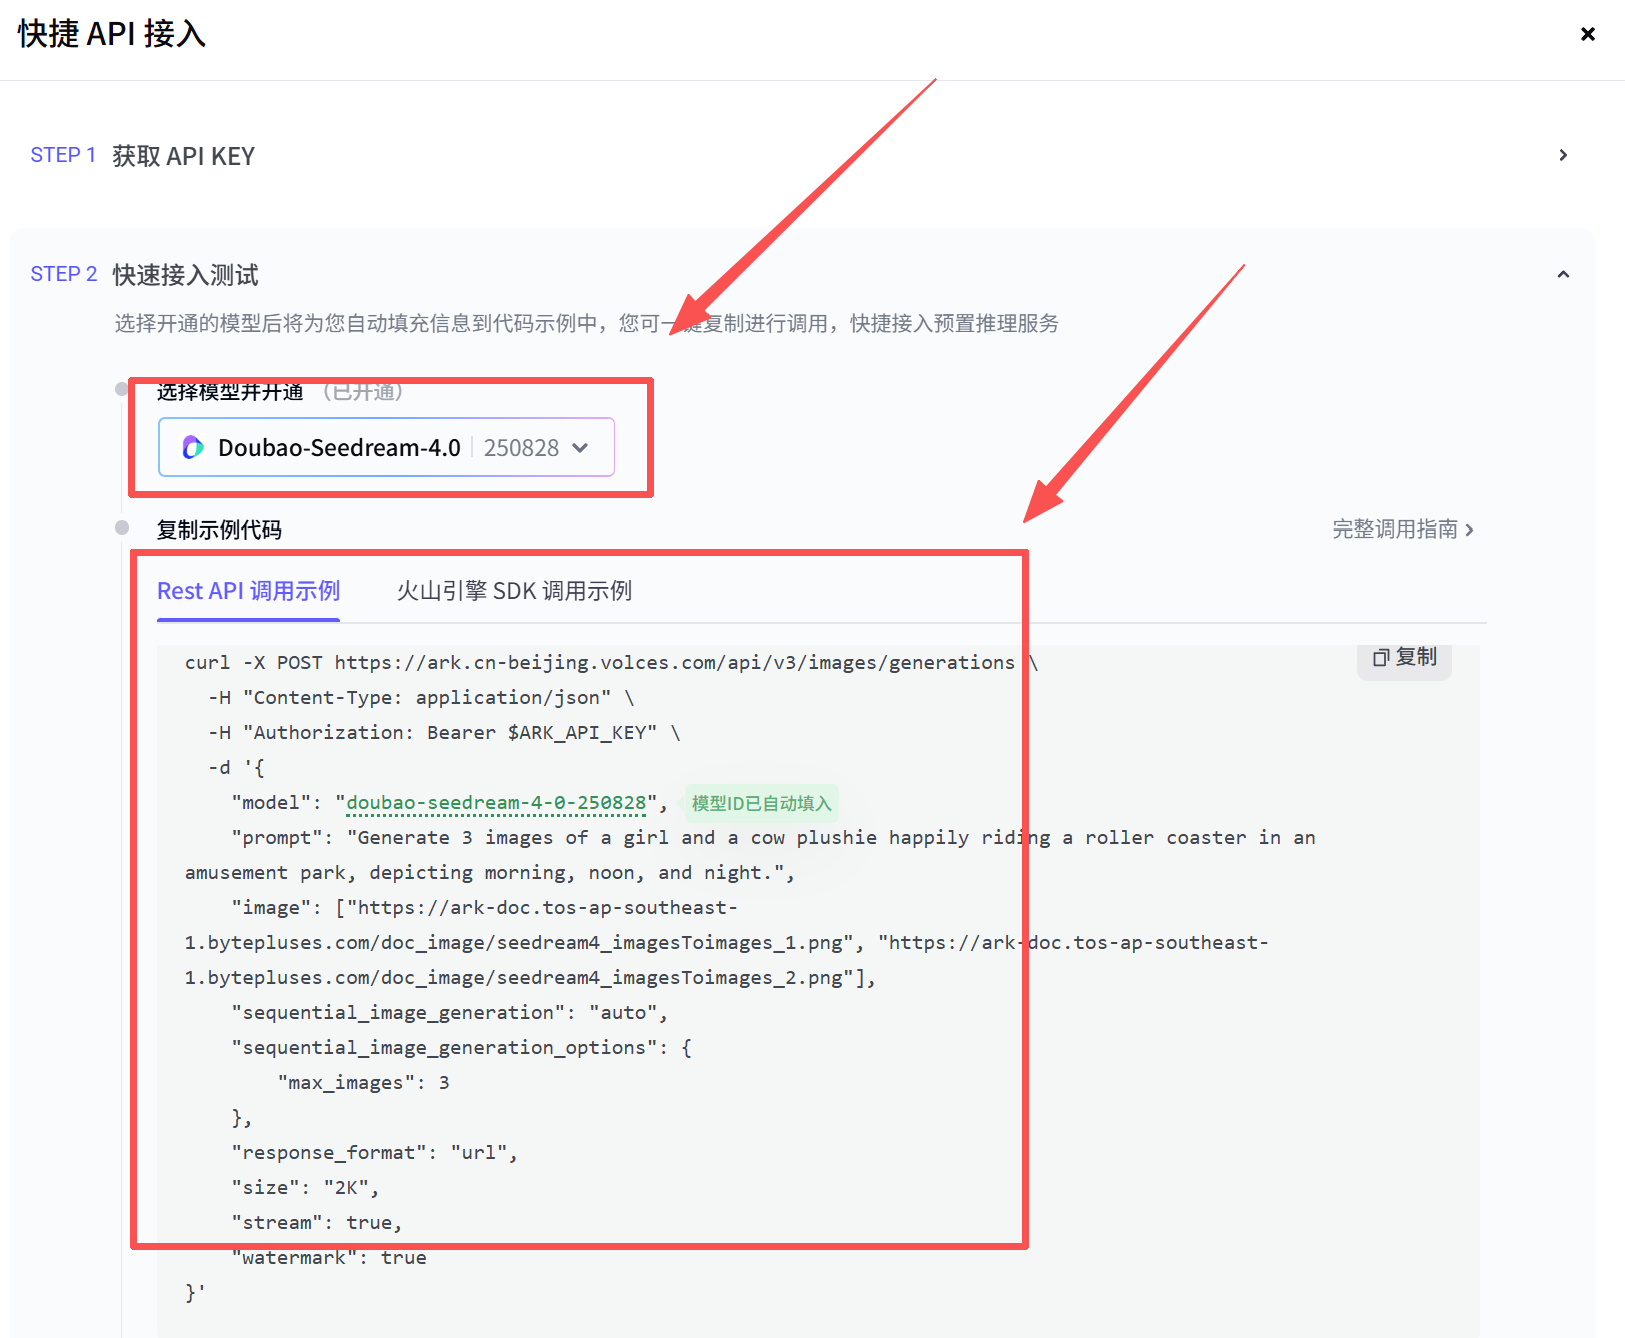
Task: Click the step bullet beside 复制示例代码
Action: click(122, 528)
